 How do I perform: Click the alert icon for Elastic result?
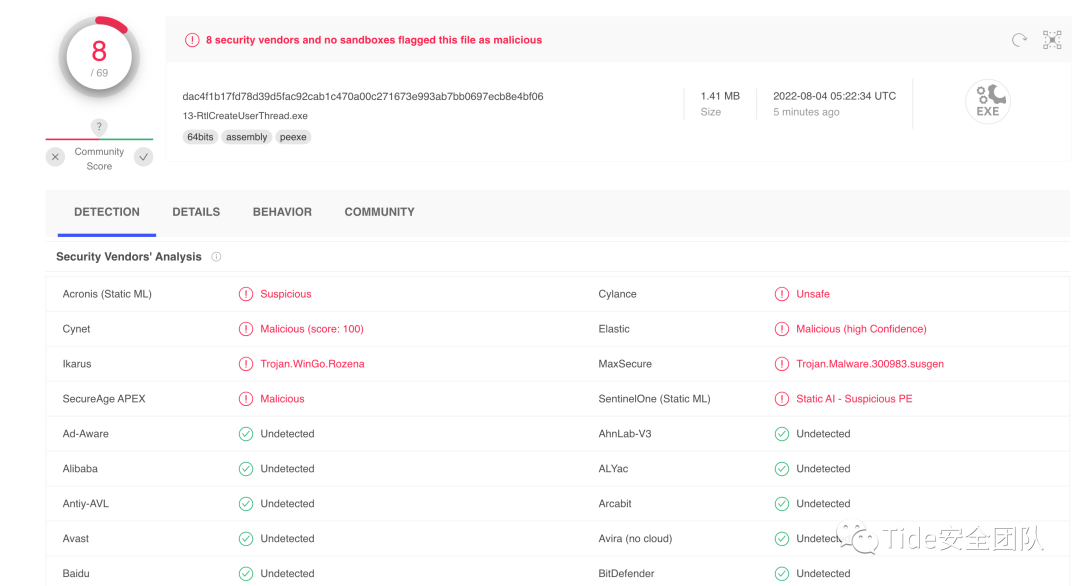click(782, 329)
